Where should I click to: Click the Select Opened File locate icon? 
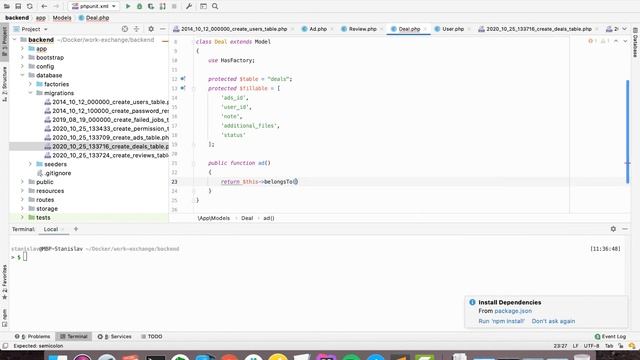125,29
